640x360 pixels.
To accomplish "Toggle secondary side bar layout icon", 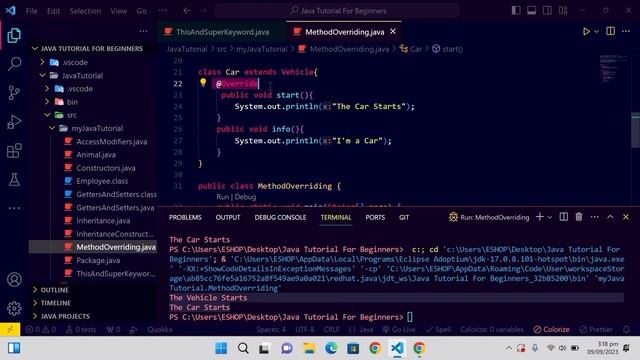I will coord(547,11).
